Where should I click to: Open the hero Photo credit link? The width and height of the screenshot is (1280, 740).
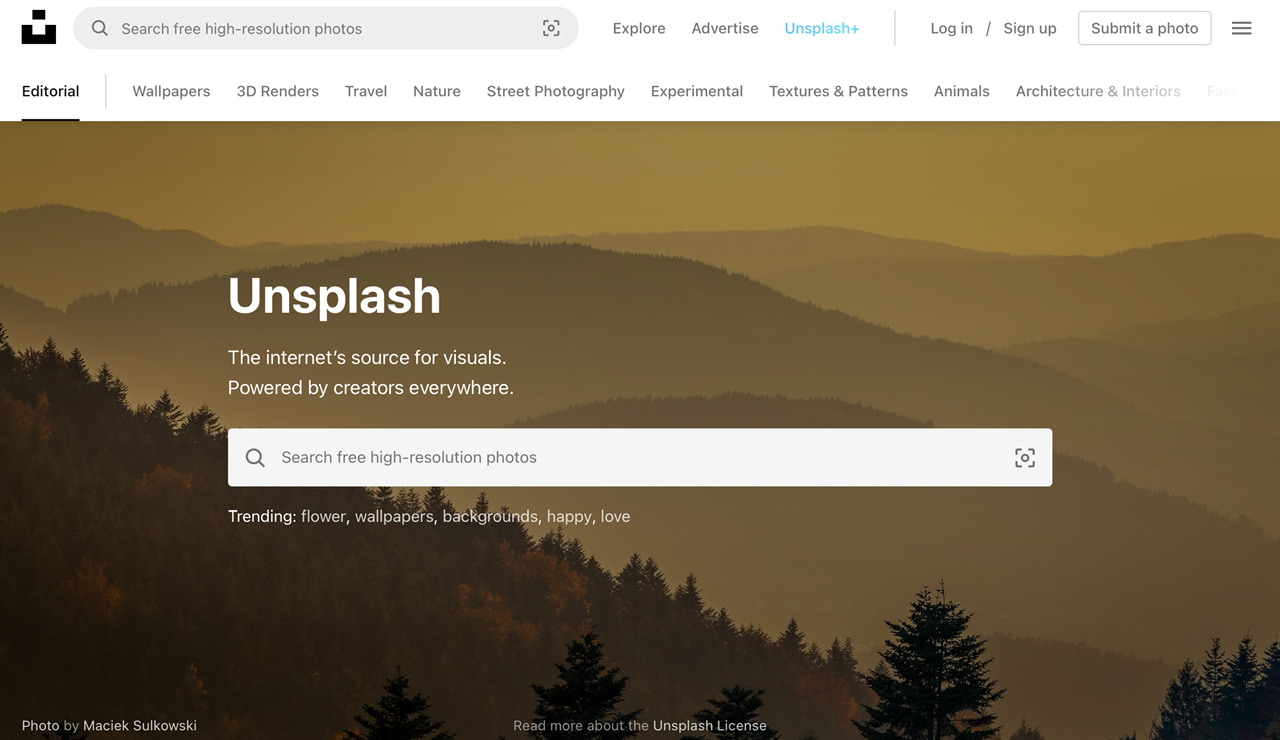41,725
